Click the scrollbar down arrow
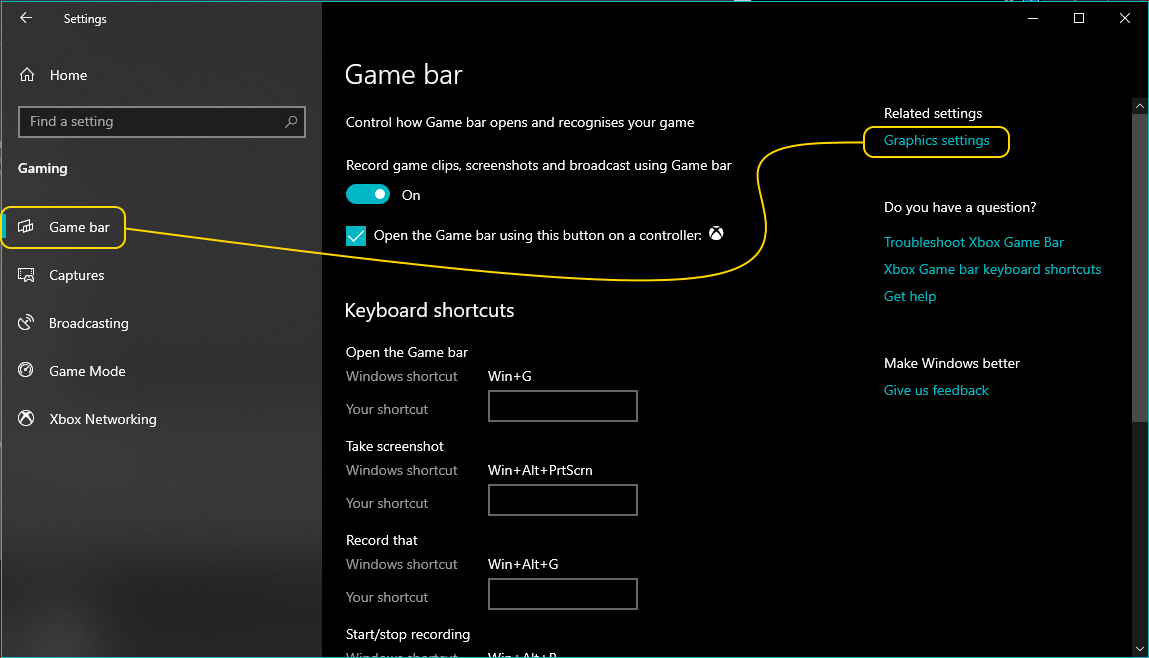 [1139, 648]
